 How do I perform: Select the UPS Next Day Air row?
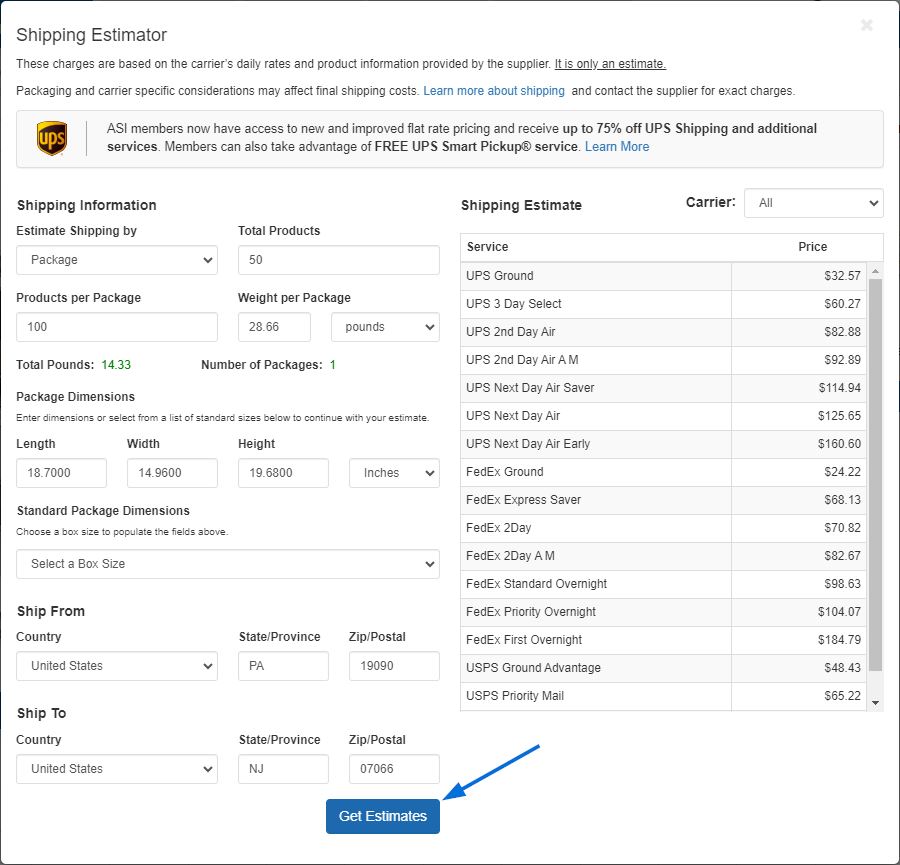click(663, 417)
